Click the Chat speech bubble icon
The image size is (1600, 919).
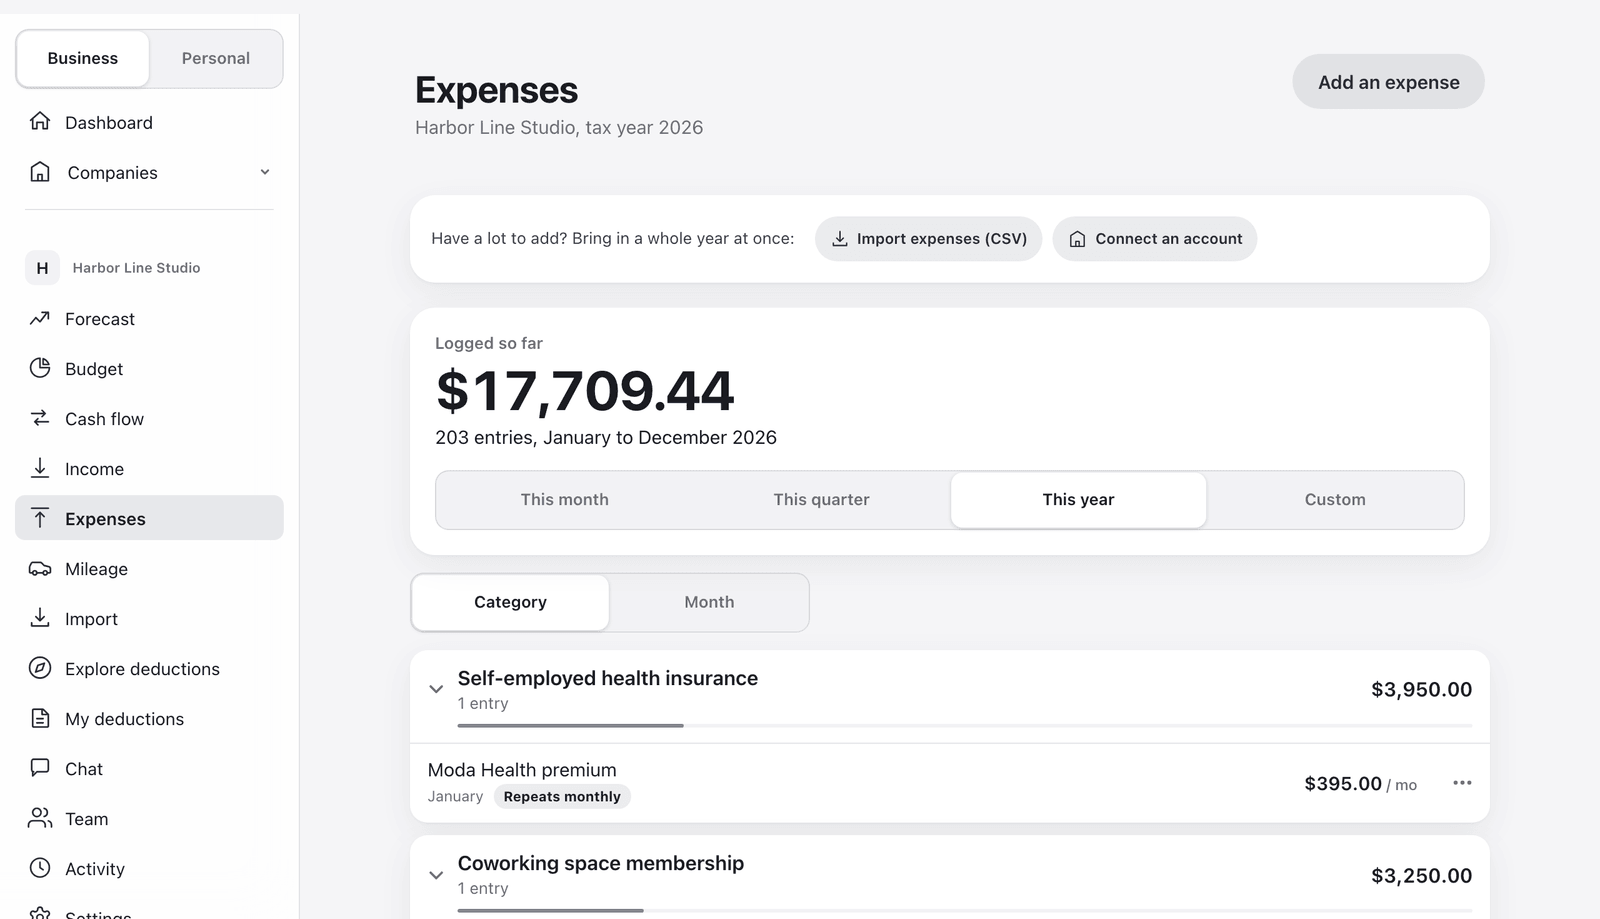click(x=40, y=768)
